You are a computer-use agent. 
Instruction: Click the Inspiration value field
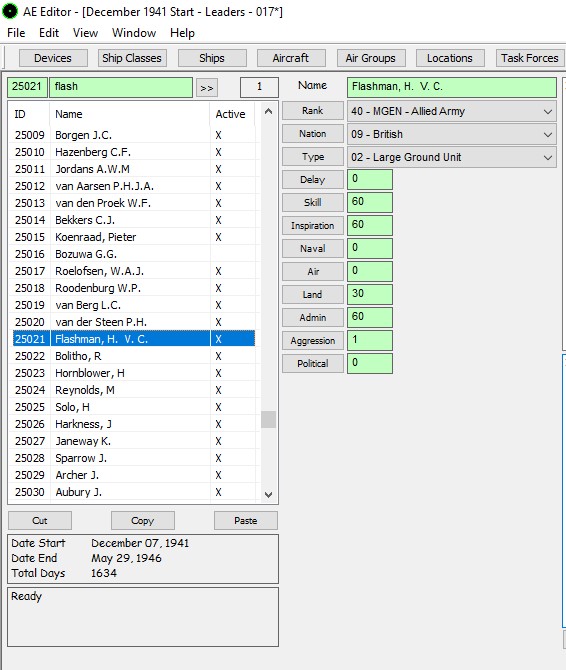point(370,225)
